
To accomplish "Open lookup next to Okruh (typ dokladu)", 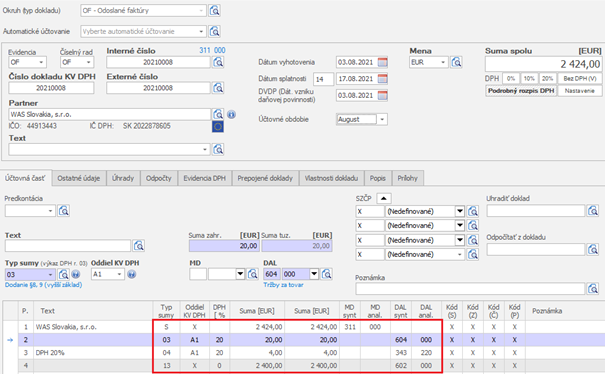I will click(215, 11).
